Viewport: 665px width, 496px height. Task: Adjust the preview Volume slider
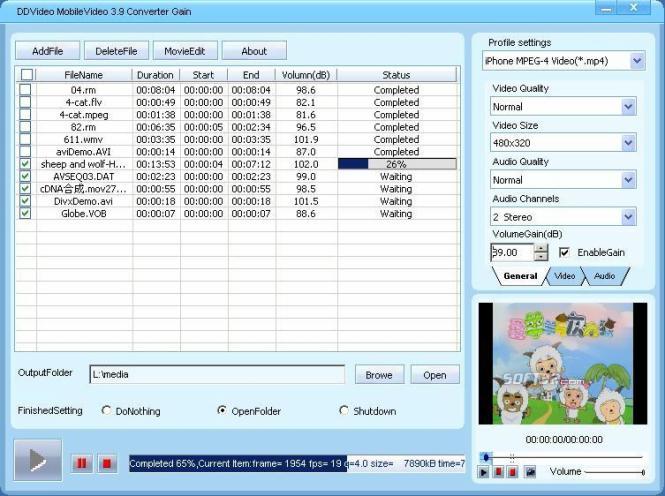pos(615,472)
